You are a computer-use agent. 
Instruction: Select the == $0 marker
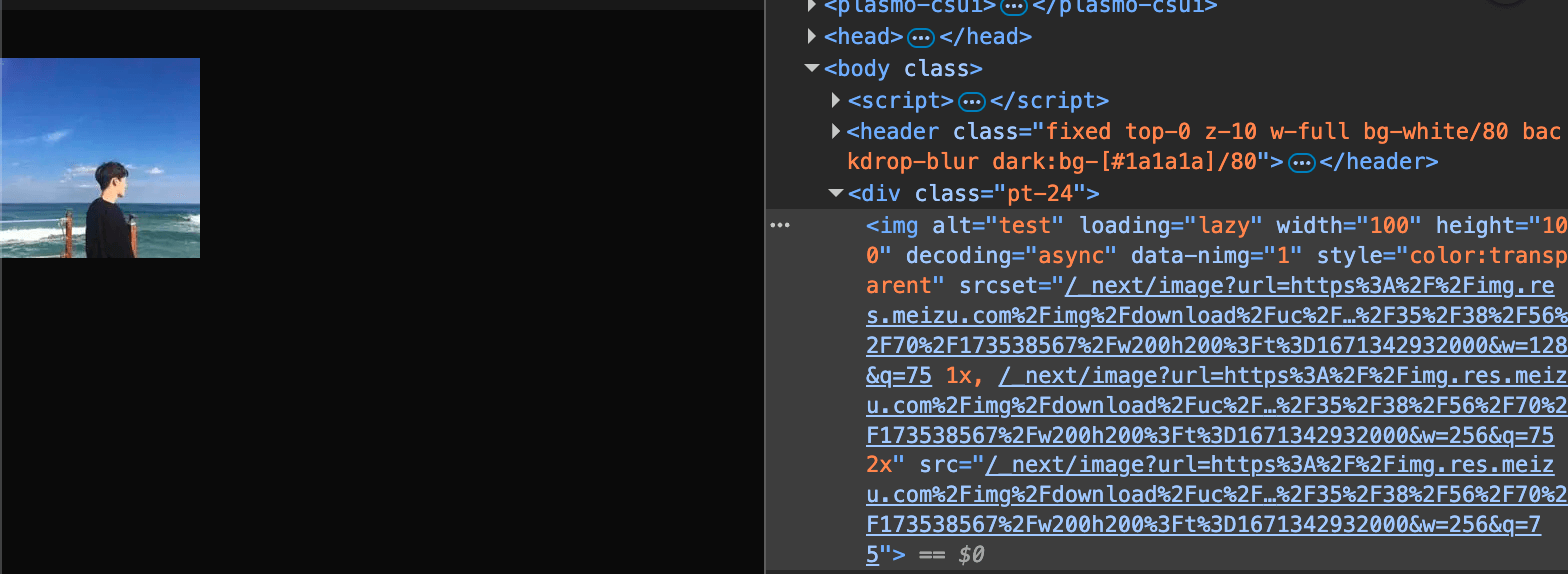pos(951,553)
